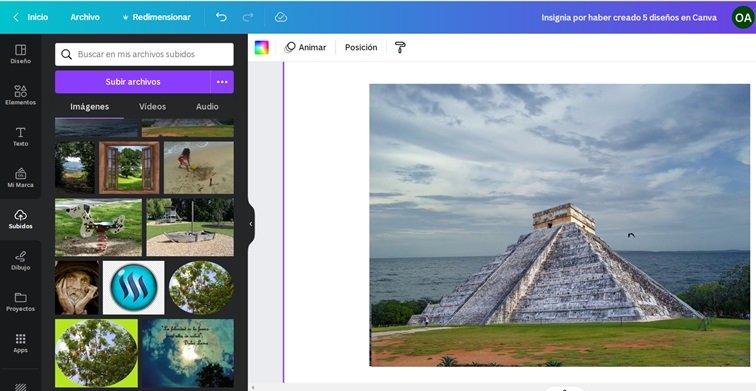756x391 pixels.
Task: Select the Subidos uploads panel
Action: (x=20, y=219)
